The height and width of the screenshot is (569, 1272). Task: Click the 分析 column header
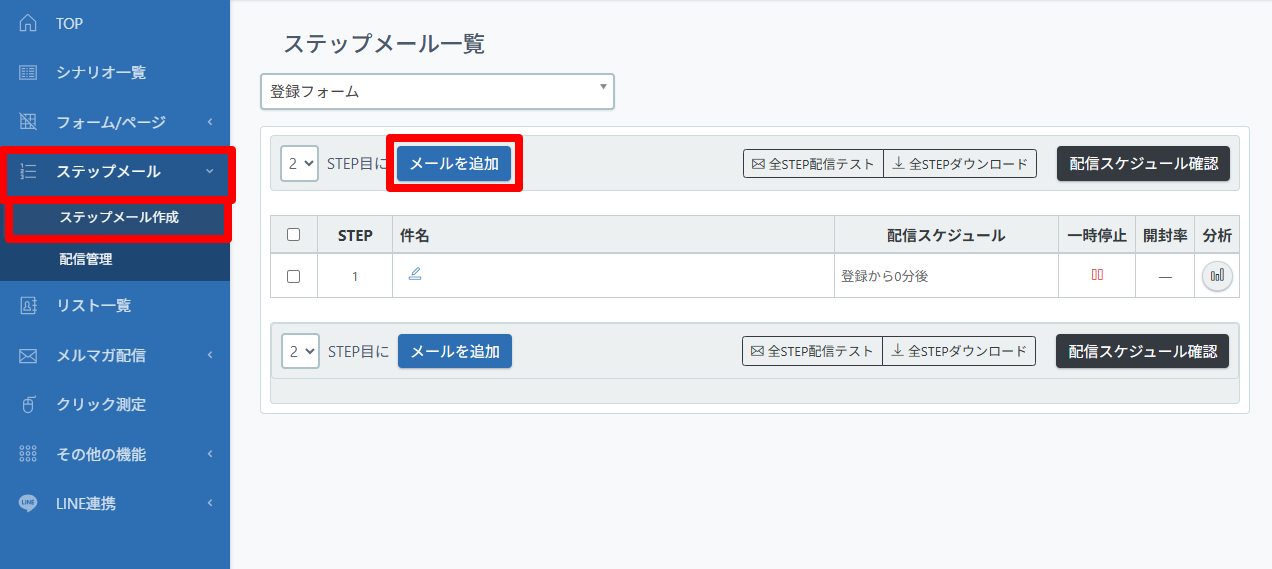[x=1217, y=236]
